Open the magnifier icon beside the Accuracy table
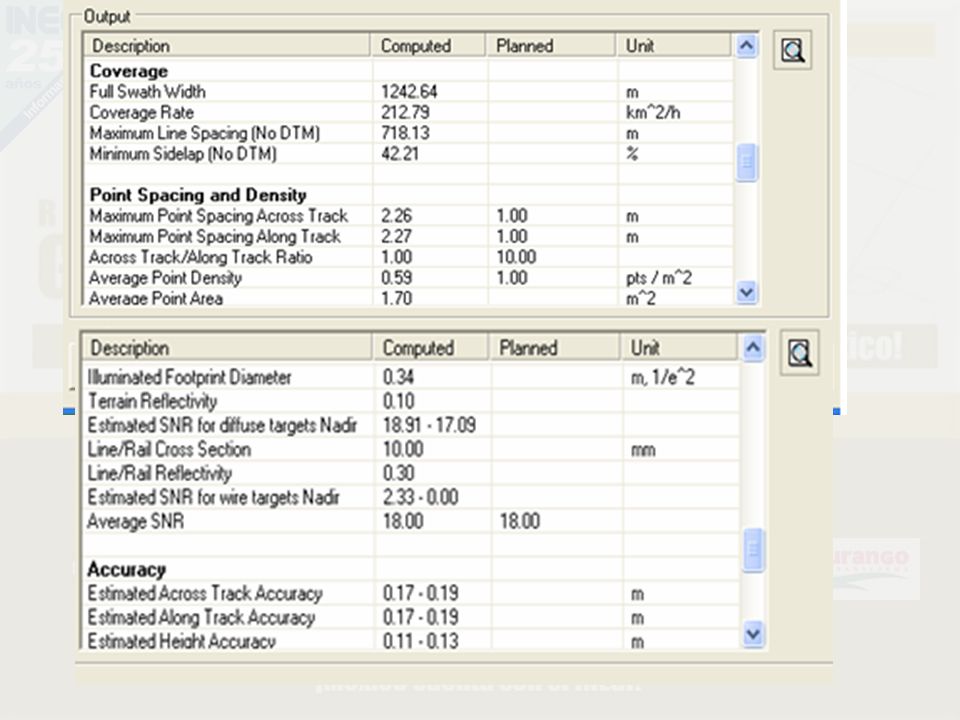Screen dimensions: 960x720 tap(800, 353)
